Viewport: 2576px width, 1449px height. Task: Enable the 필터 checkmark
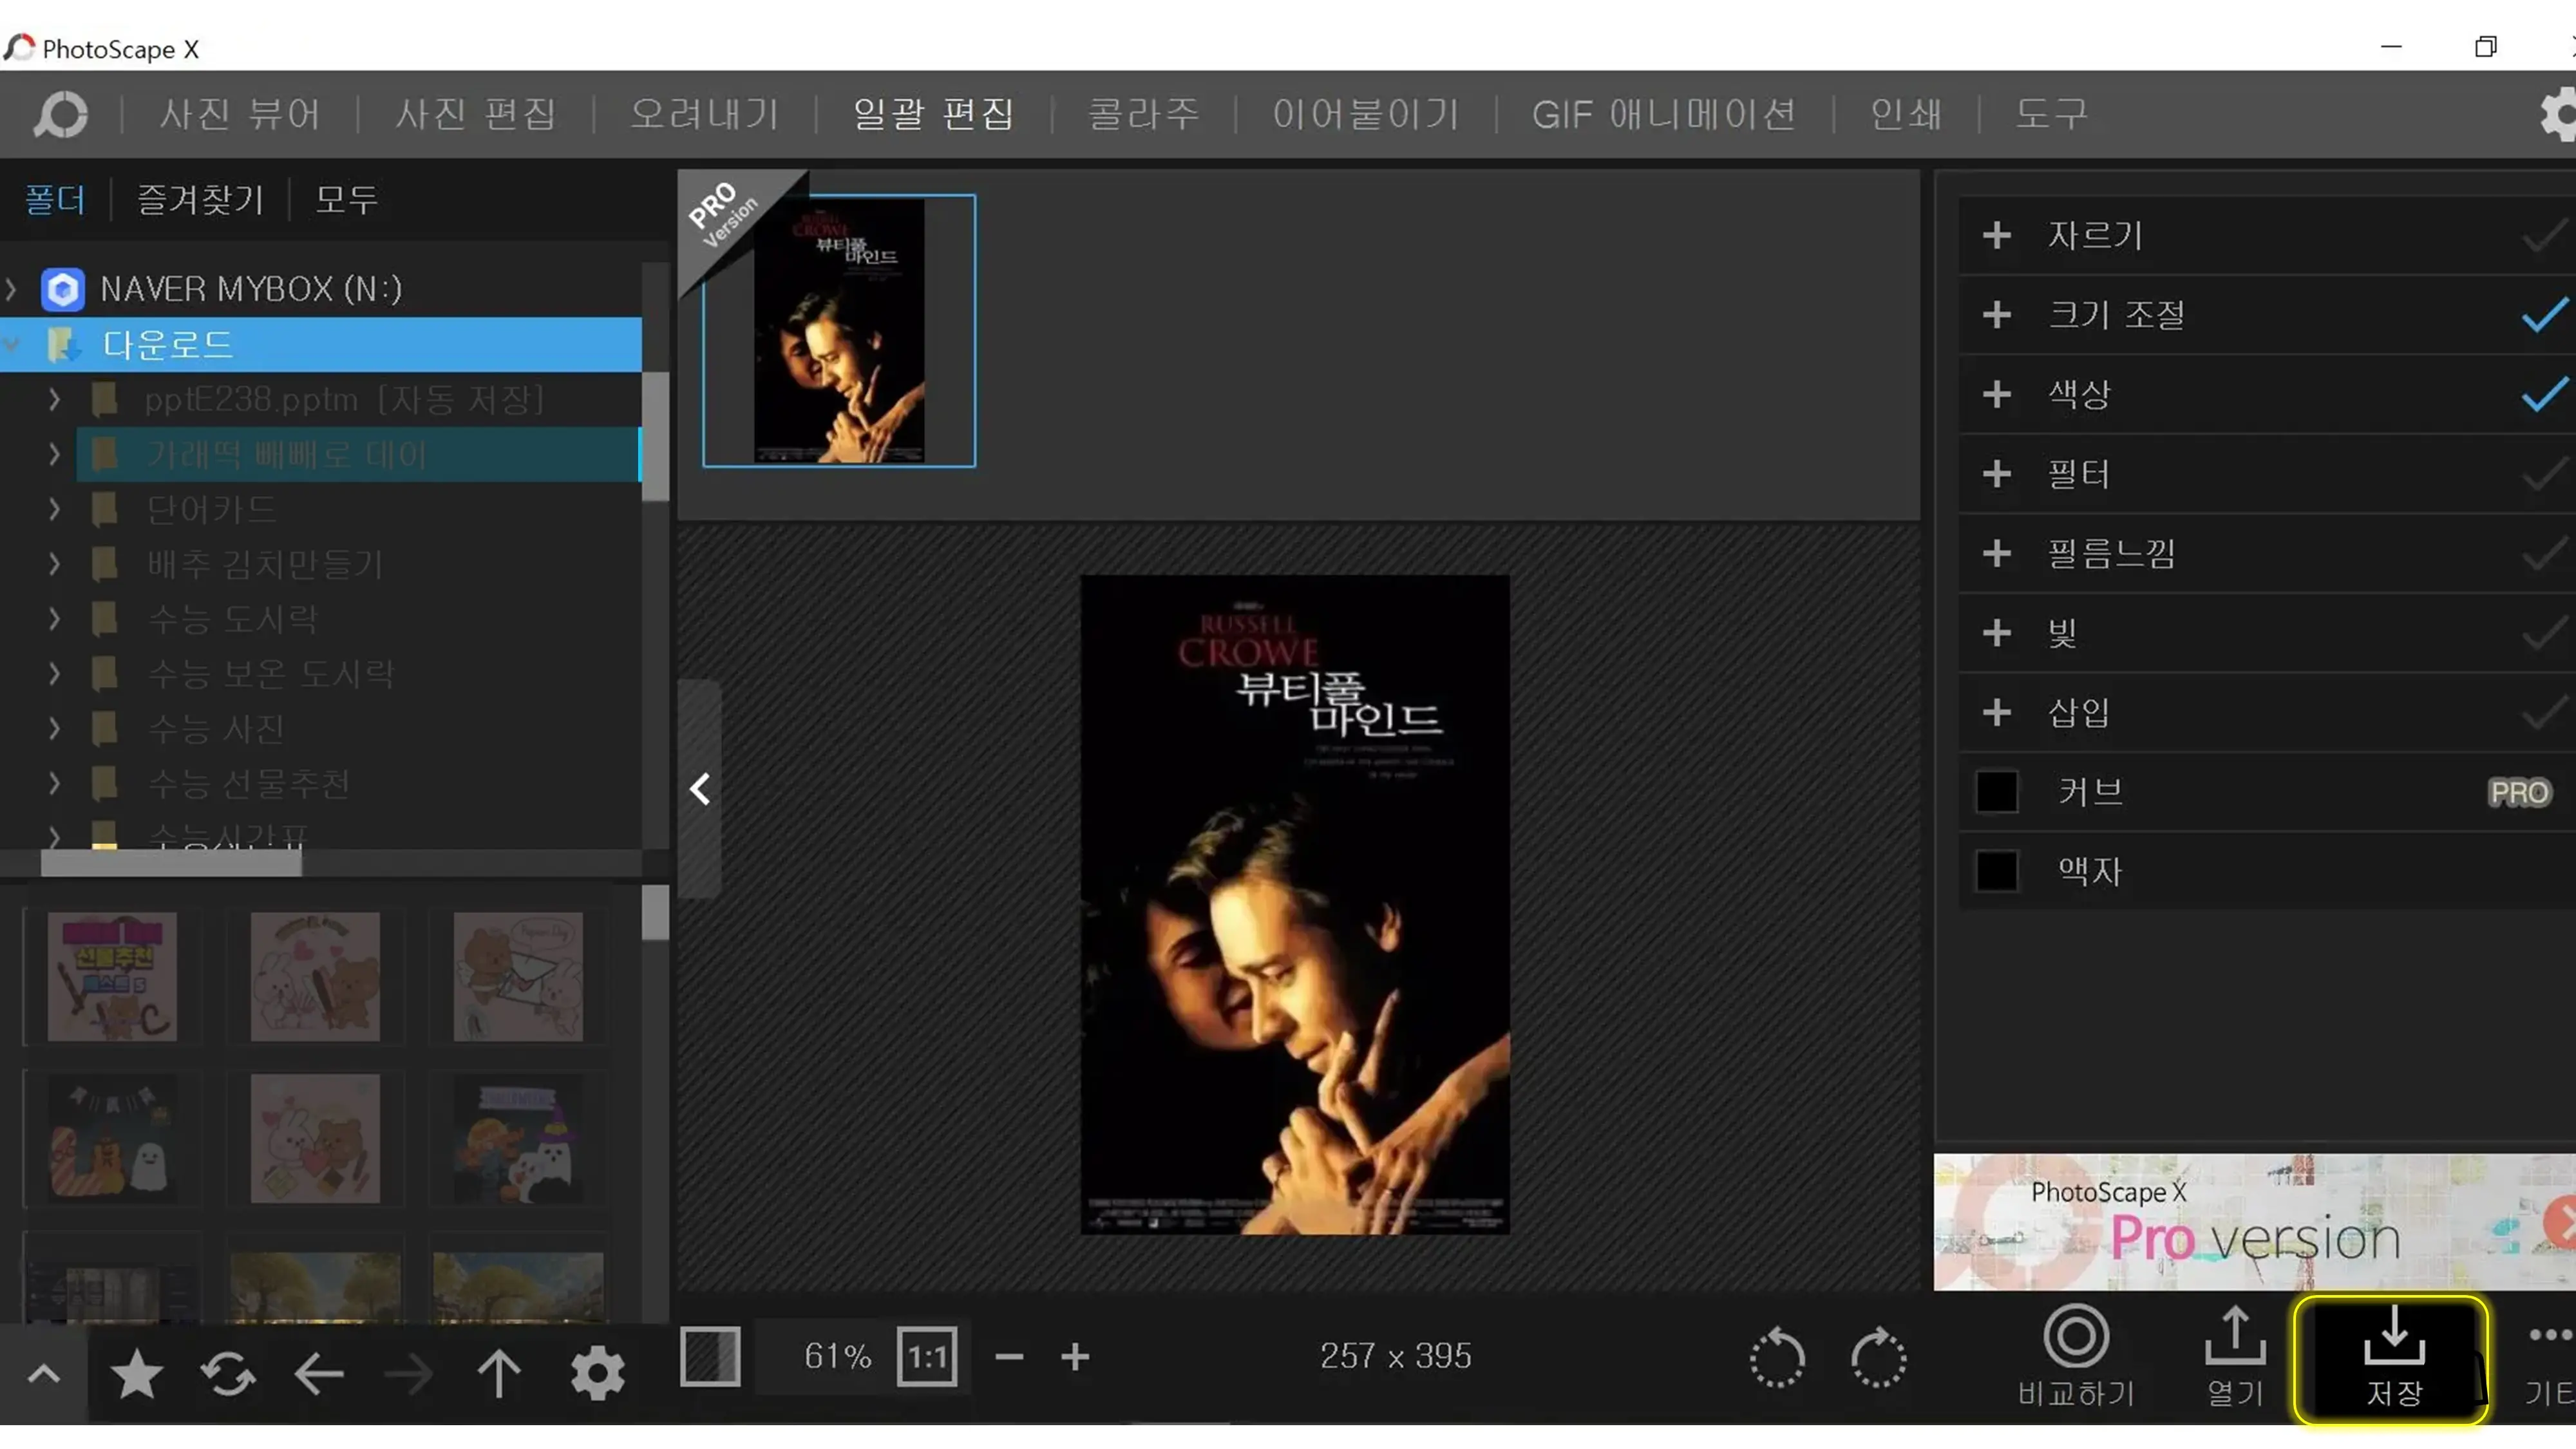[x=2544, y=474]
